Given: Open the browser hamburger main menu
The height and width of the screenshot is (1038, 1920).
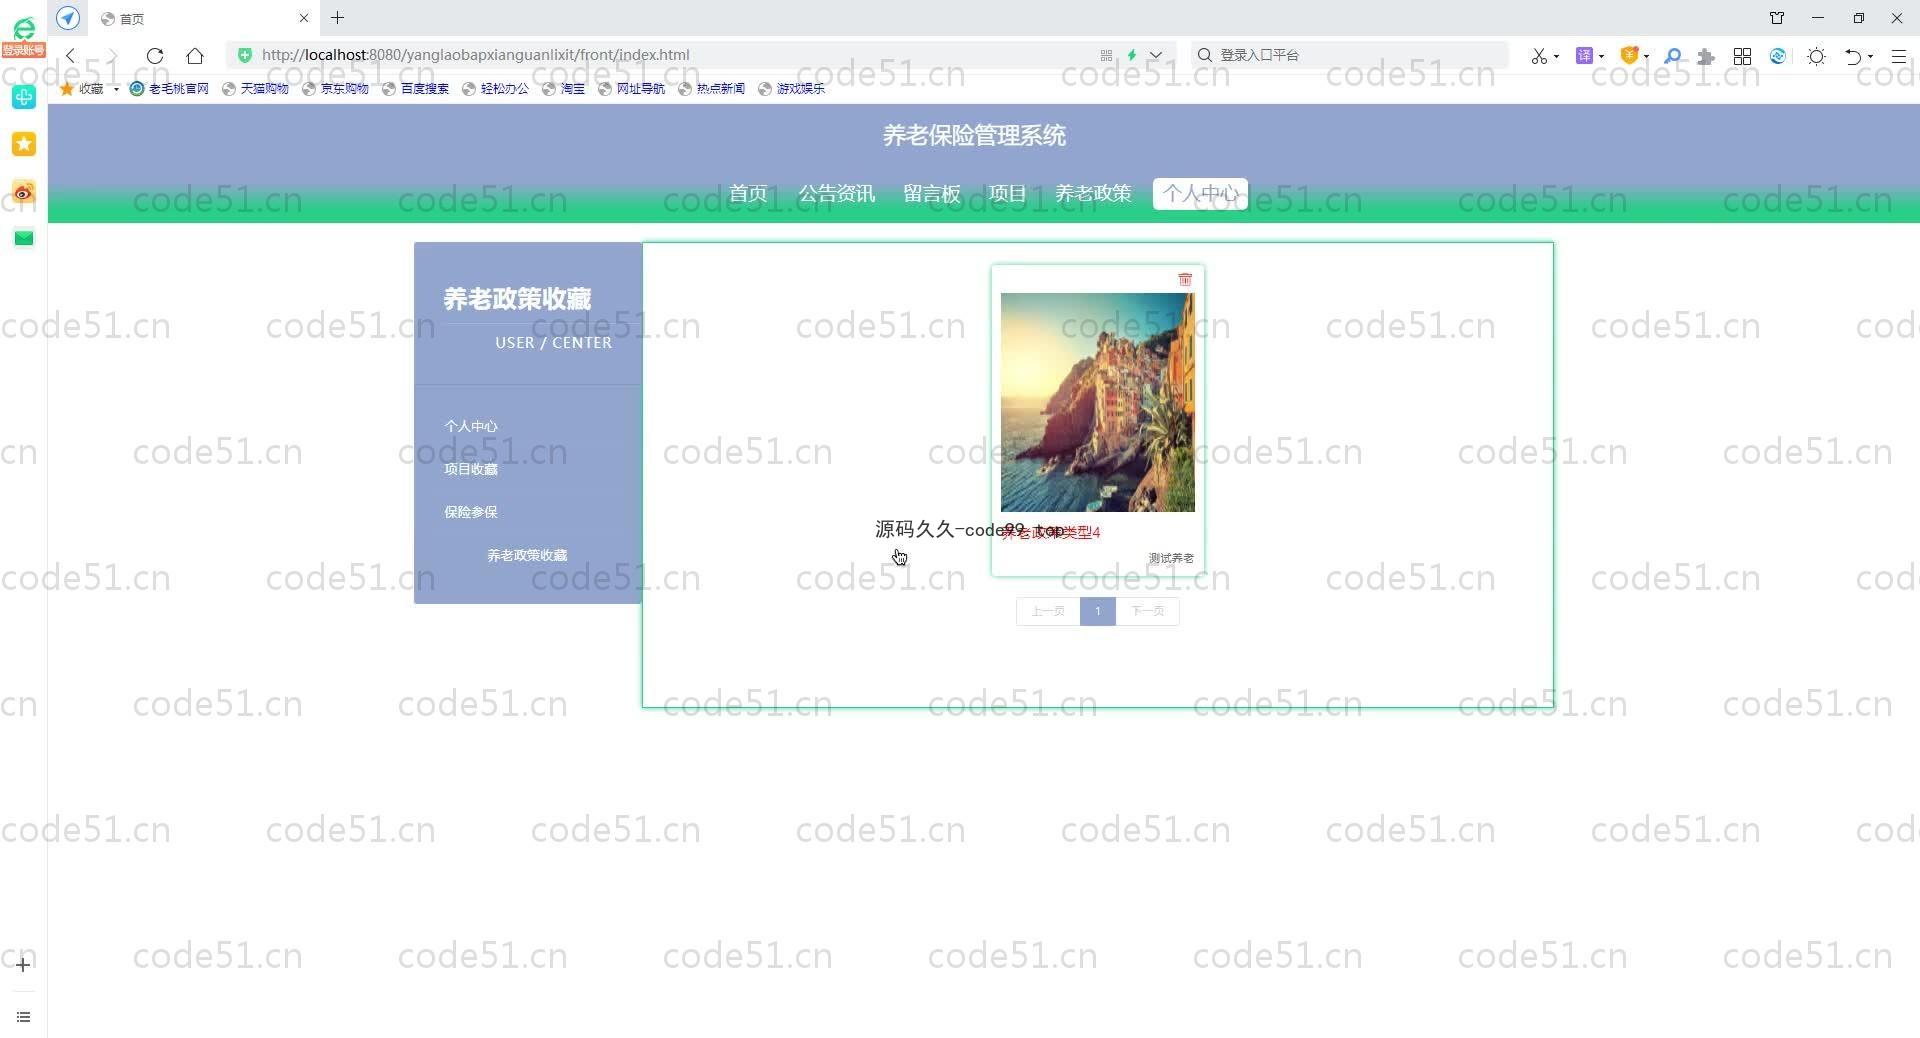Looking at the screenshot, I should coord(1898,56).
